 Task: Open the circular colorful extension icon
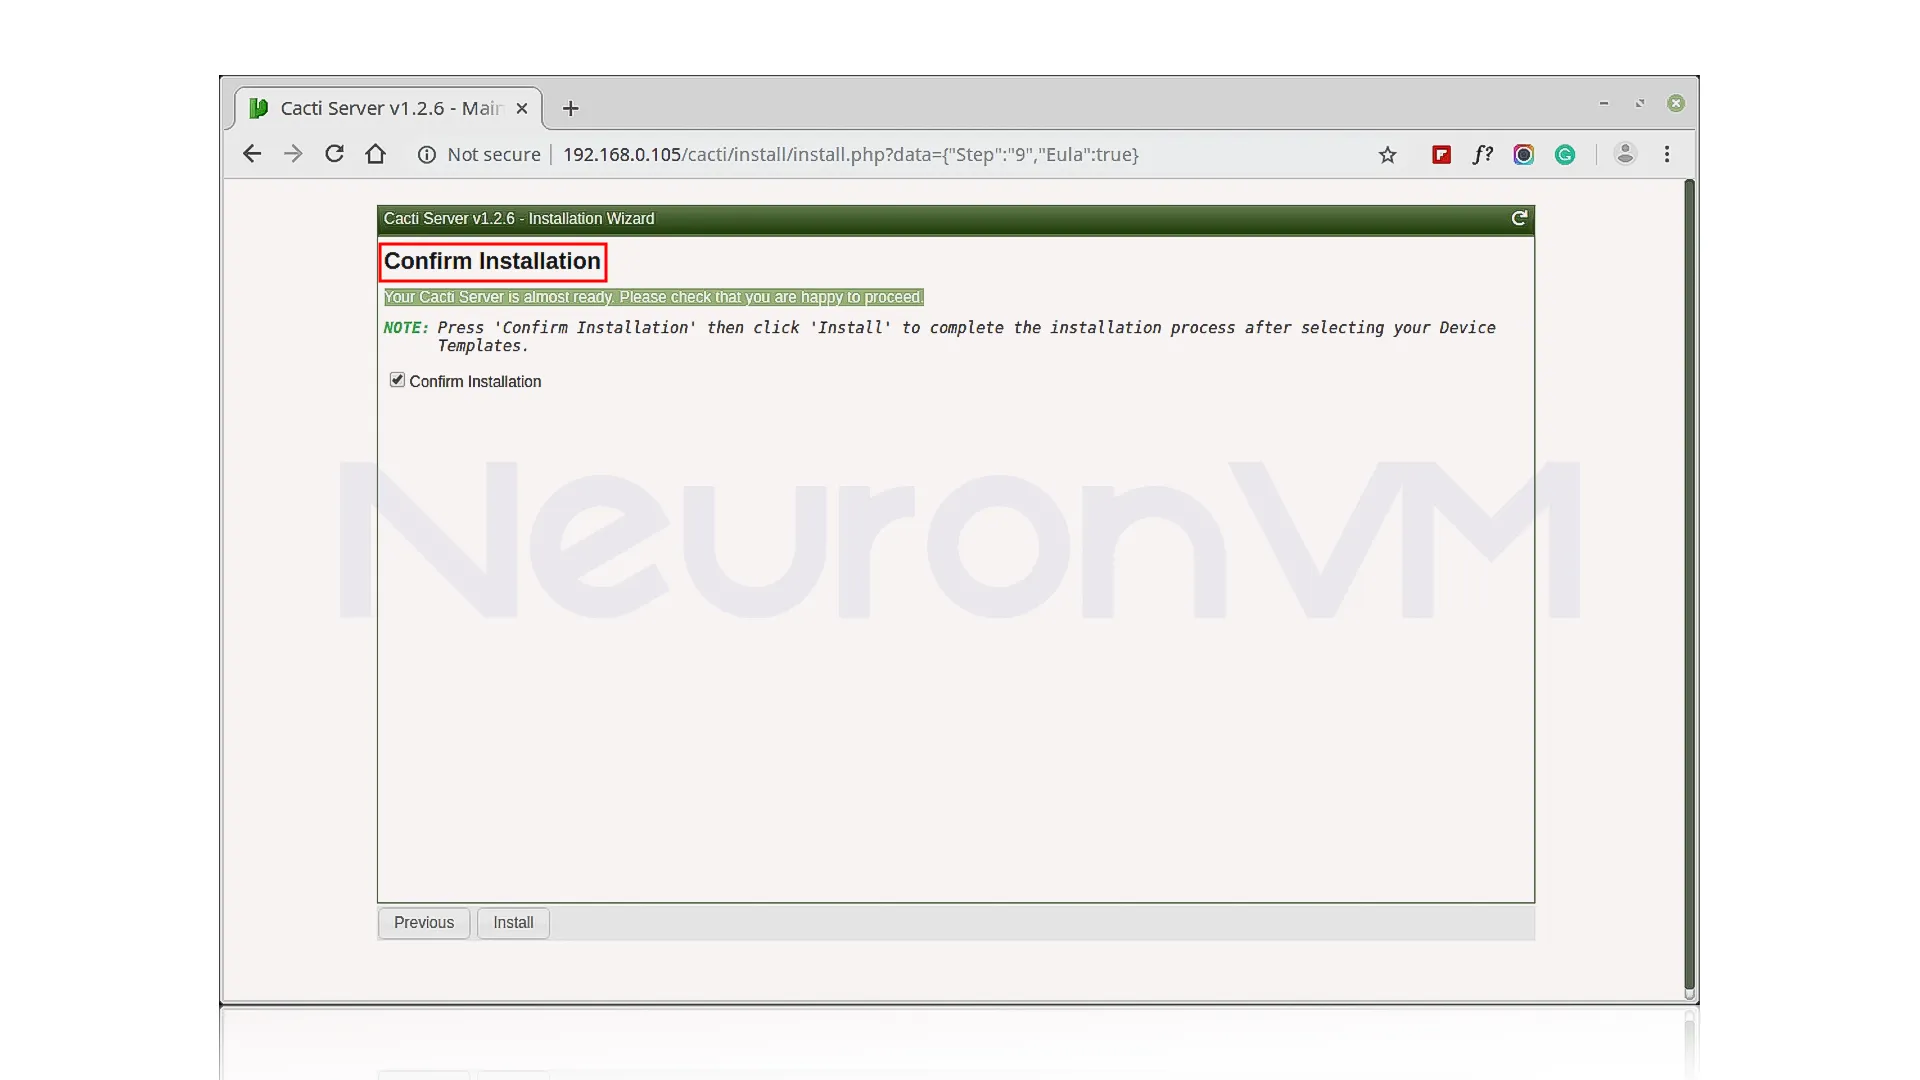tap(1523, 155)
